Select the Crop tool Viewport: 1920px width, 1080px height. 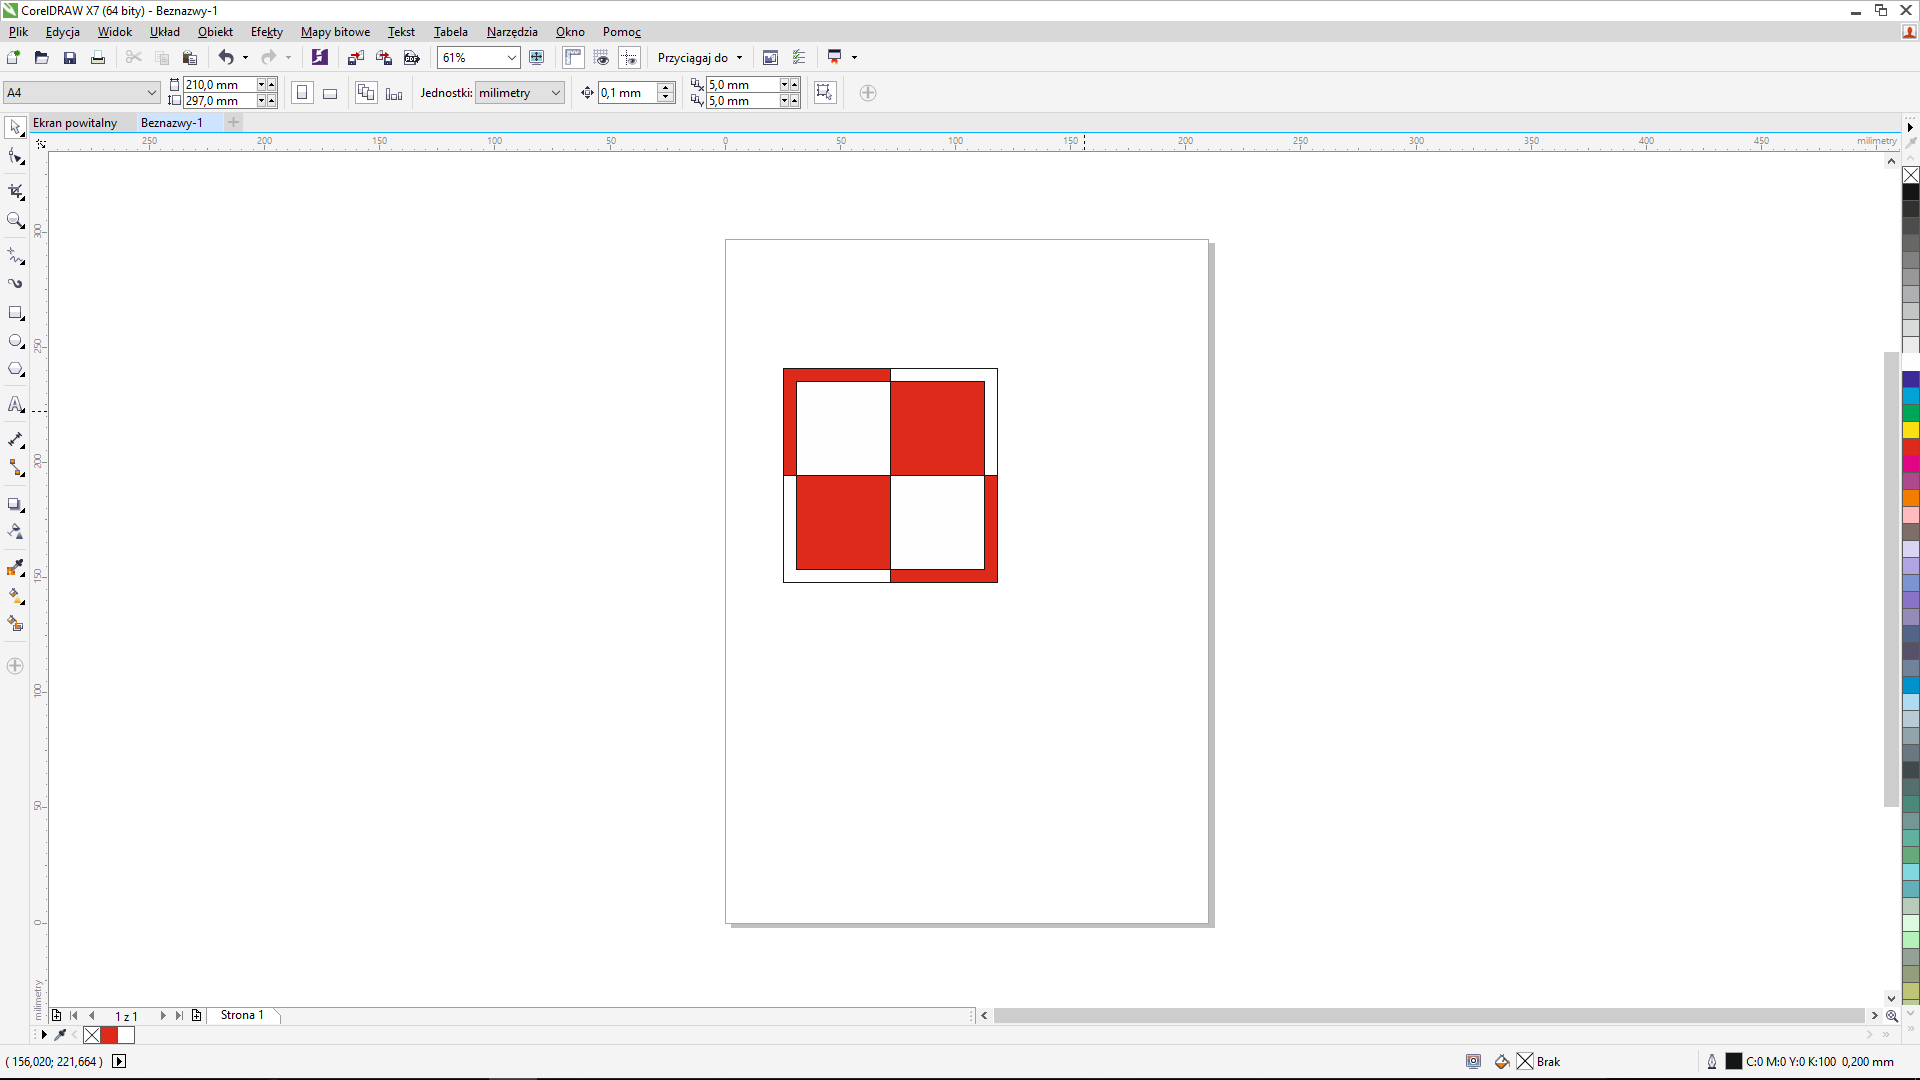[15, 190]
